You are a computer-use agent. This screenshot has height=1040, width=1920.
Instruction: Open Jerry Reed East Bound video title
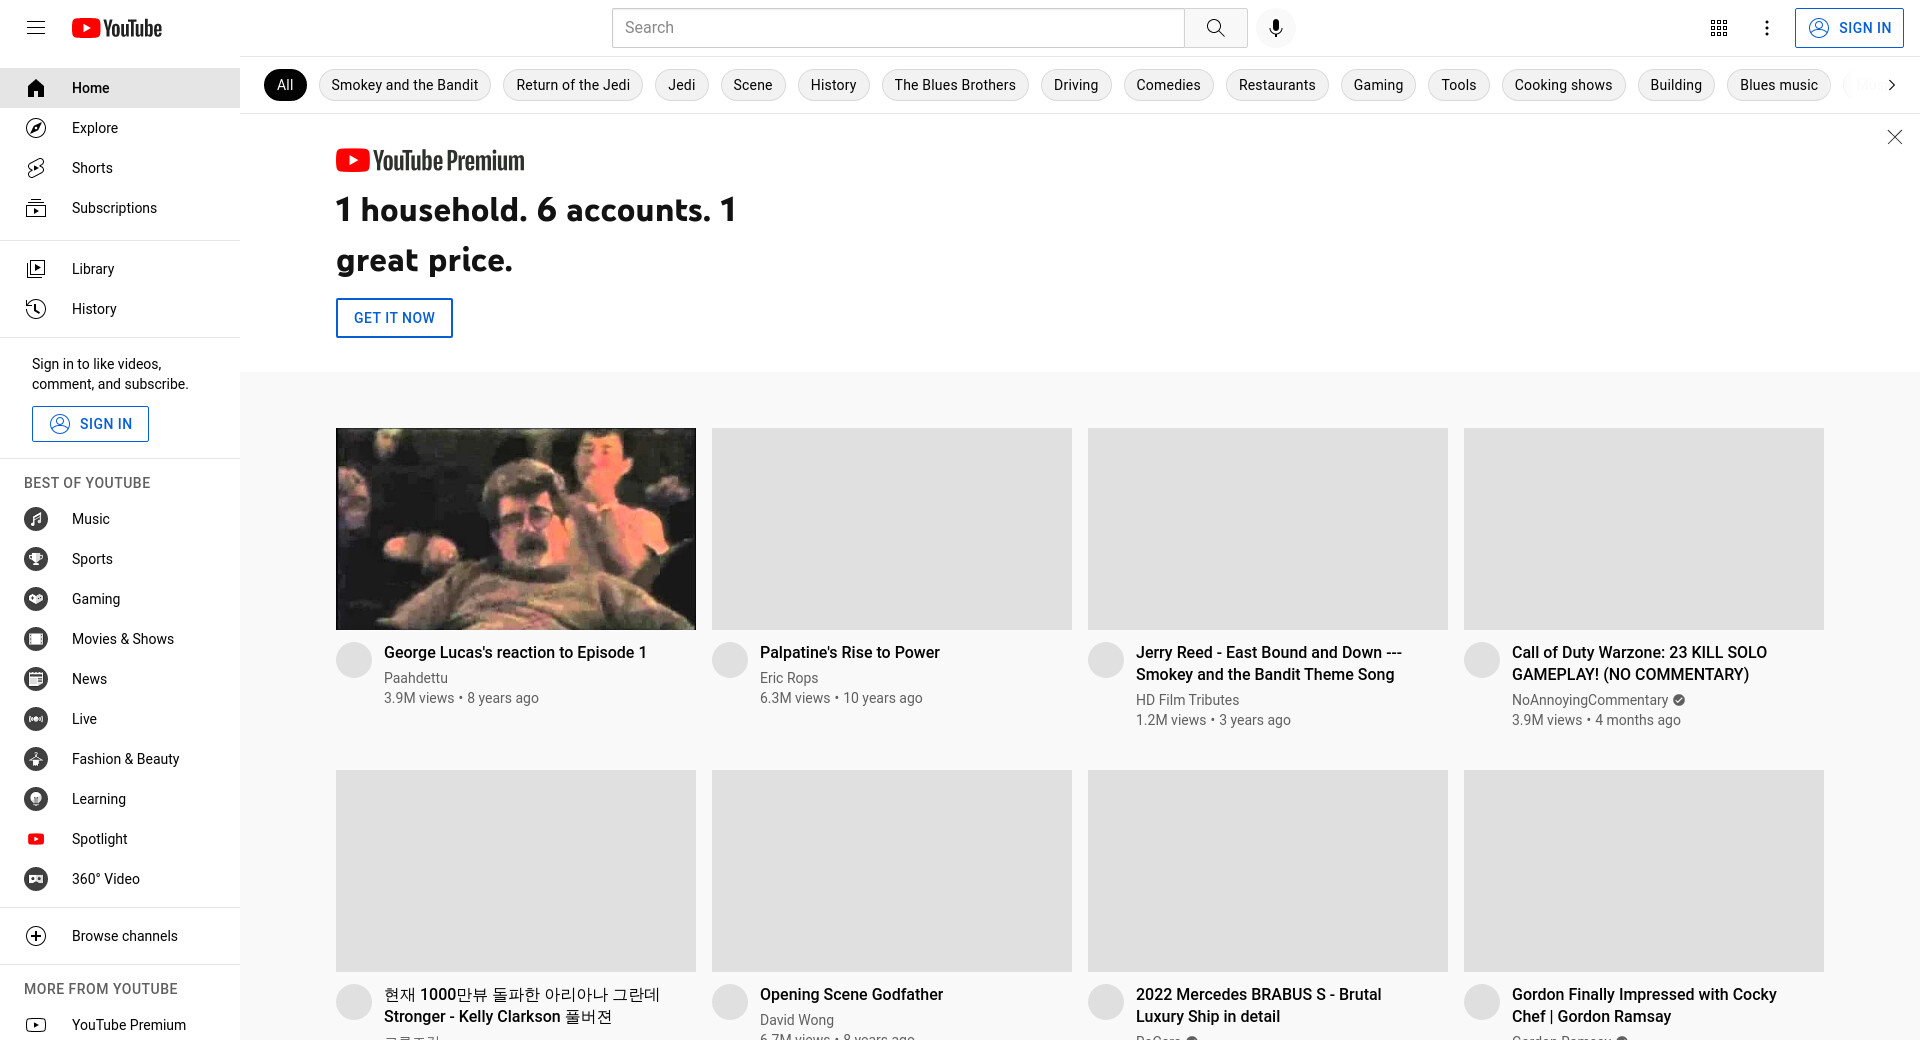tap(1269, 663)
